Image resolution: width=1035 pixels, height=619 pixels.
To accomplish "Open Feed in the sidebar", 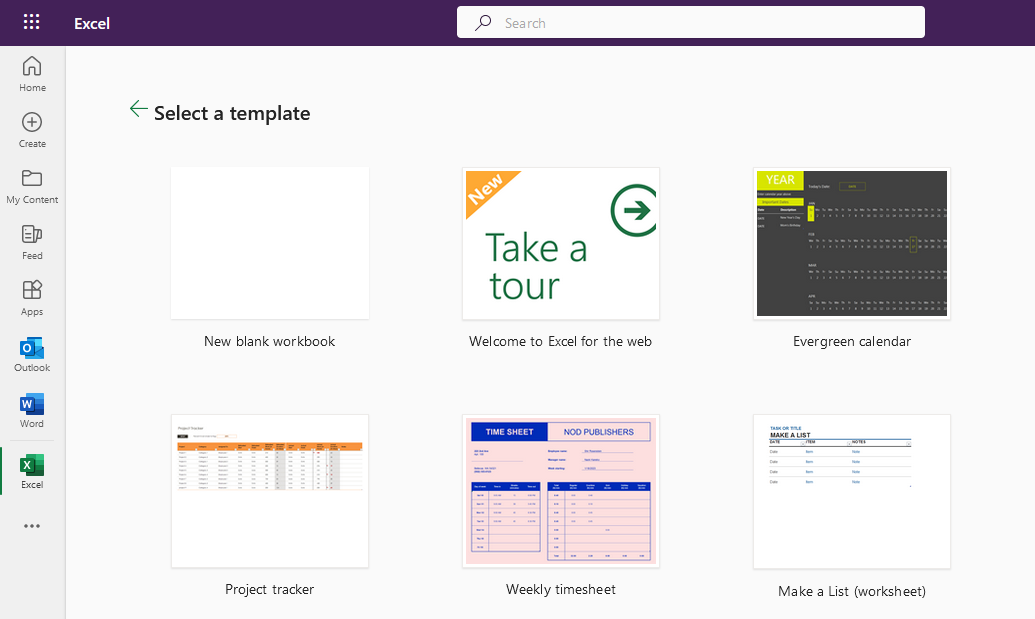I will pos(32,242).
